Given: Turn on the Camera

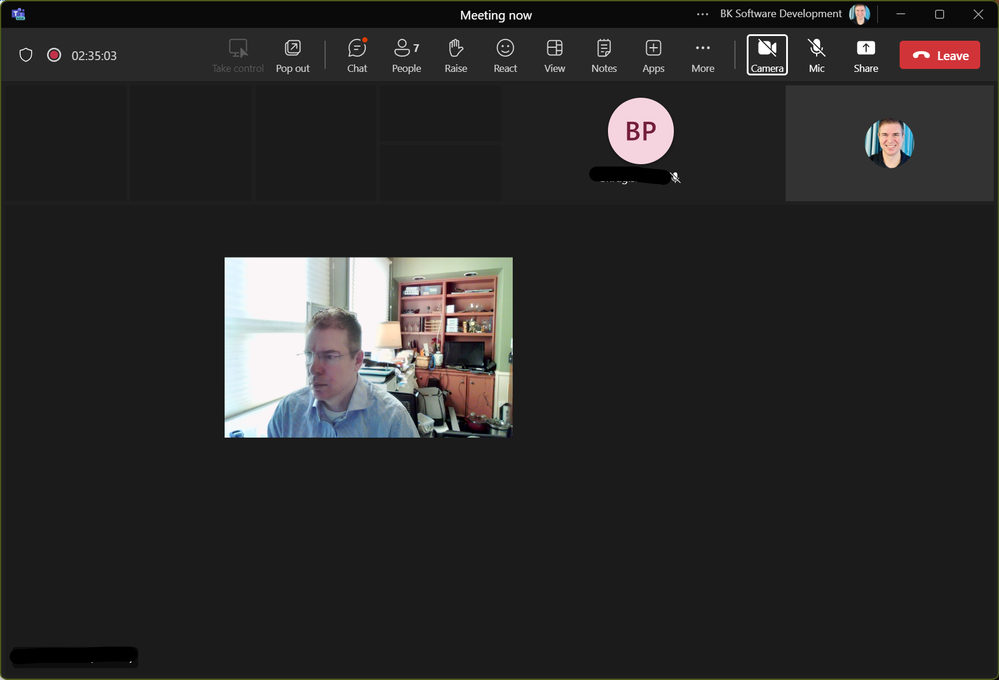Looking at the screenshot, I should [767, 55].
